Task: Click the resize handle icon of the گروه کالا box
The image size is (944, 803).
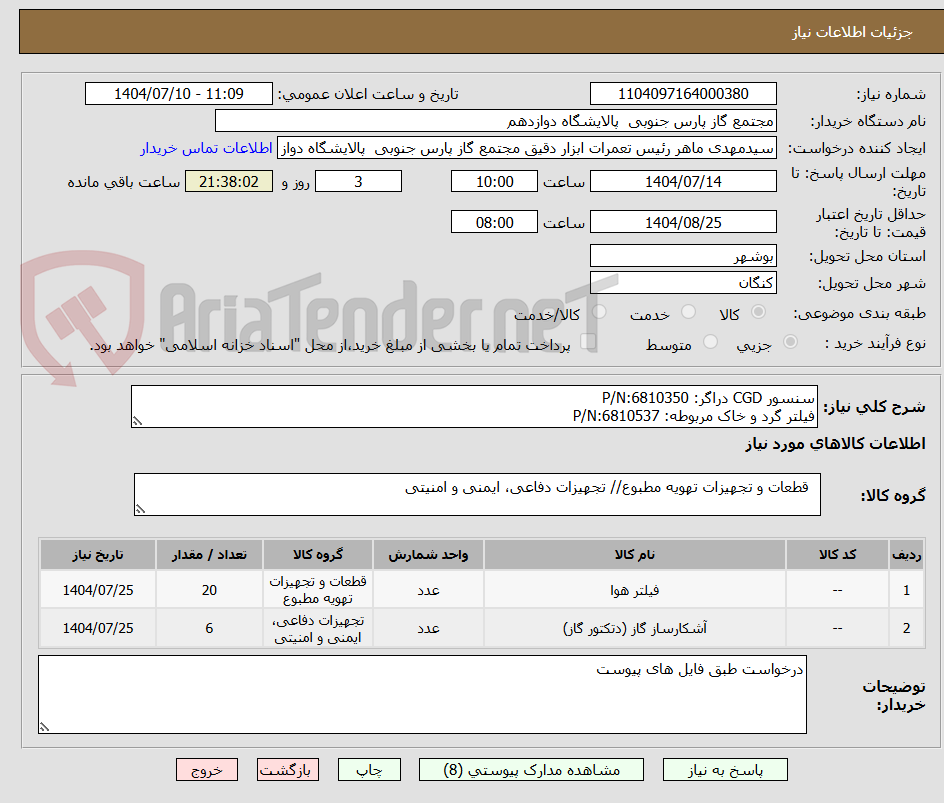Action: coord(141,508)
